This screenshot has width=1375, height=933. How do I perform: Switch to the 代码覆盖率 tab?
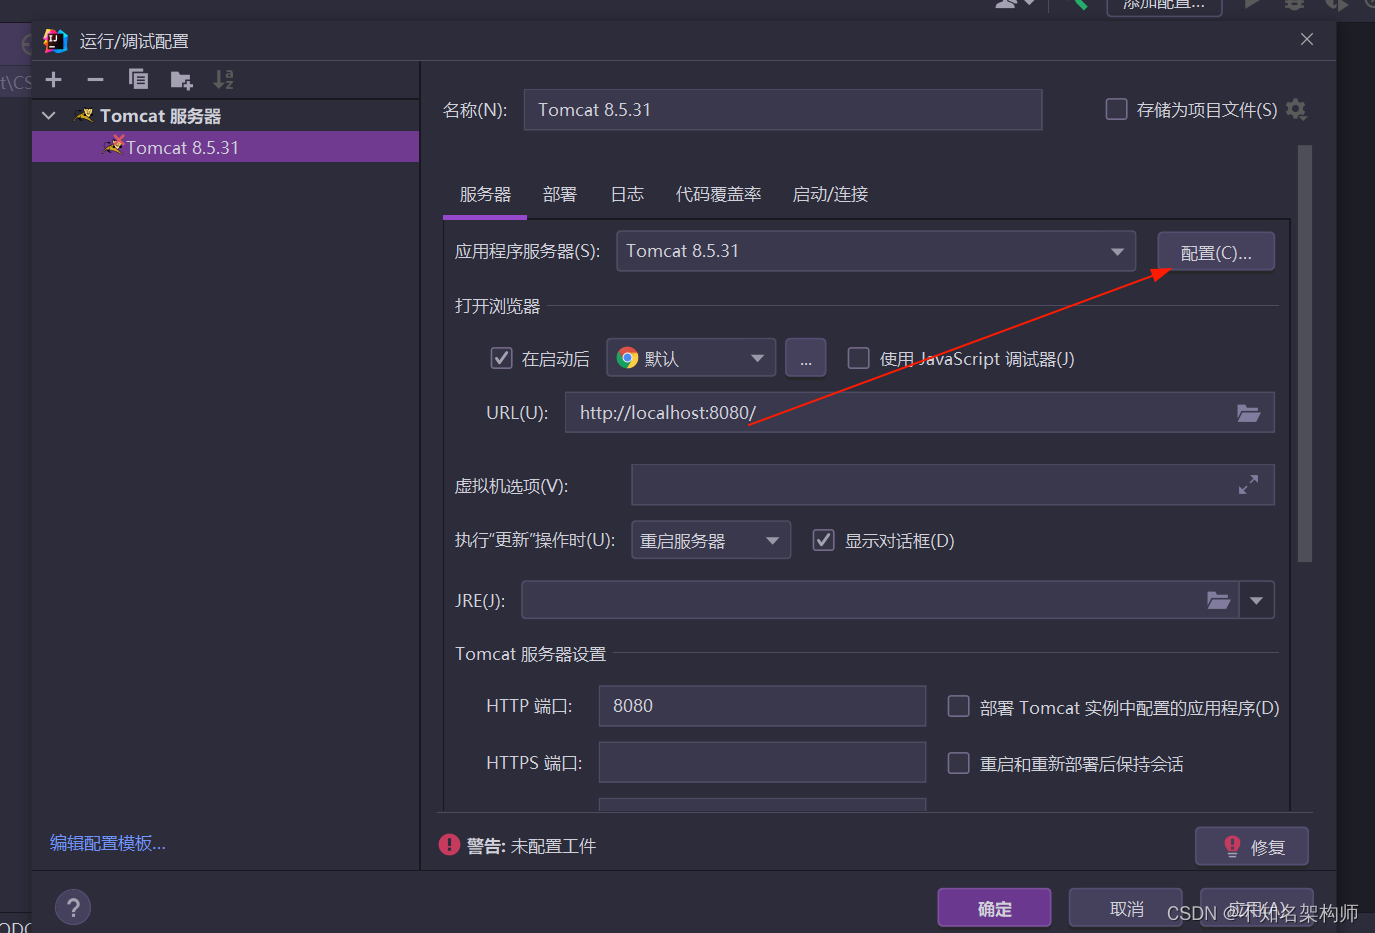click(x=718, y=194)
